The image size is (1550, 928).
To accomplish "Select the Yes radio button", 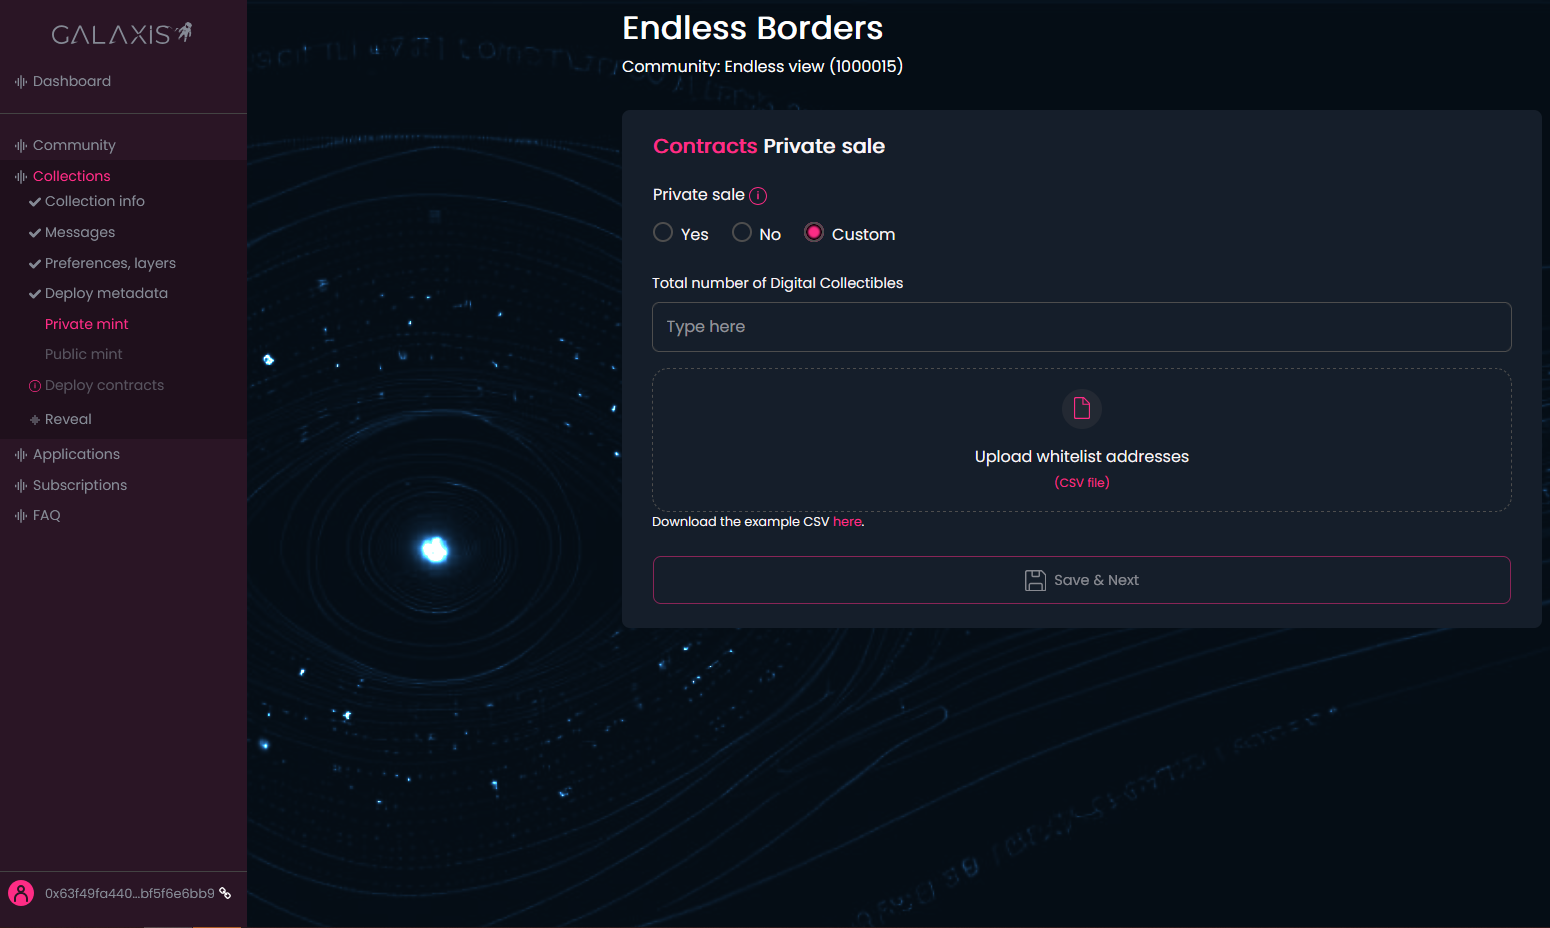I will coord(663,233).
